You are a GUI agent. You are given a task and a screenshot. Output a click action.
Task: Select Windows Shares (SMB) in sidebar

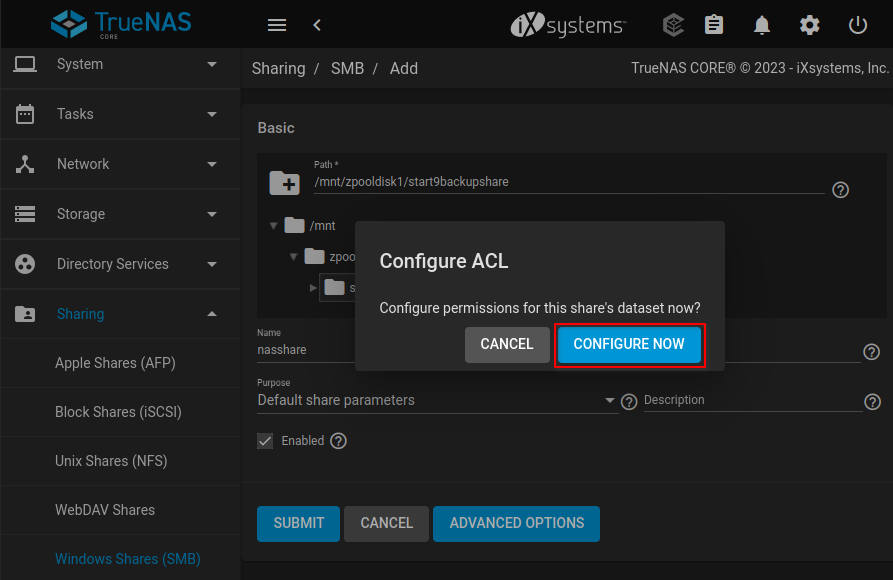[126, 559]
